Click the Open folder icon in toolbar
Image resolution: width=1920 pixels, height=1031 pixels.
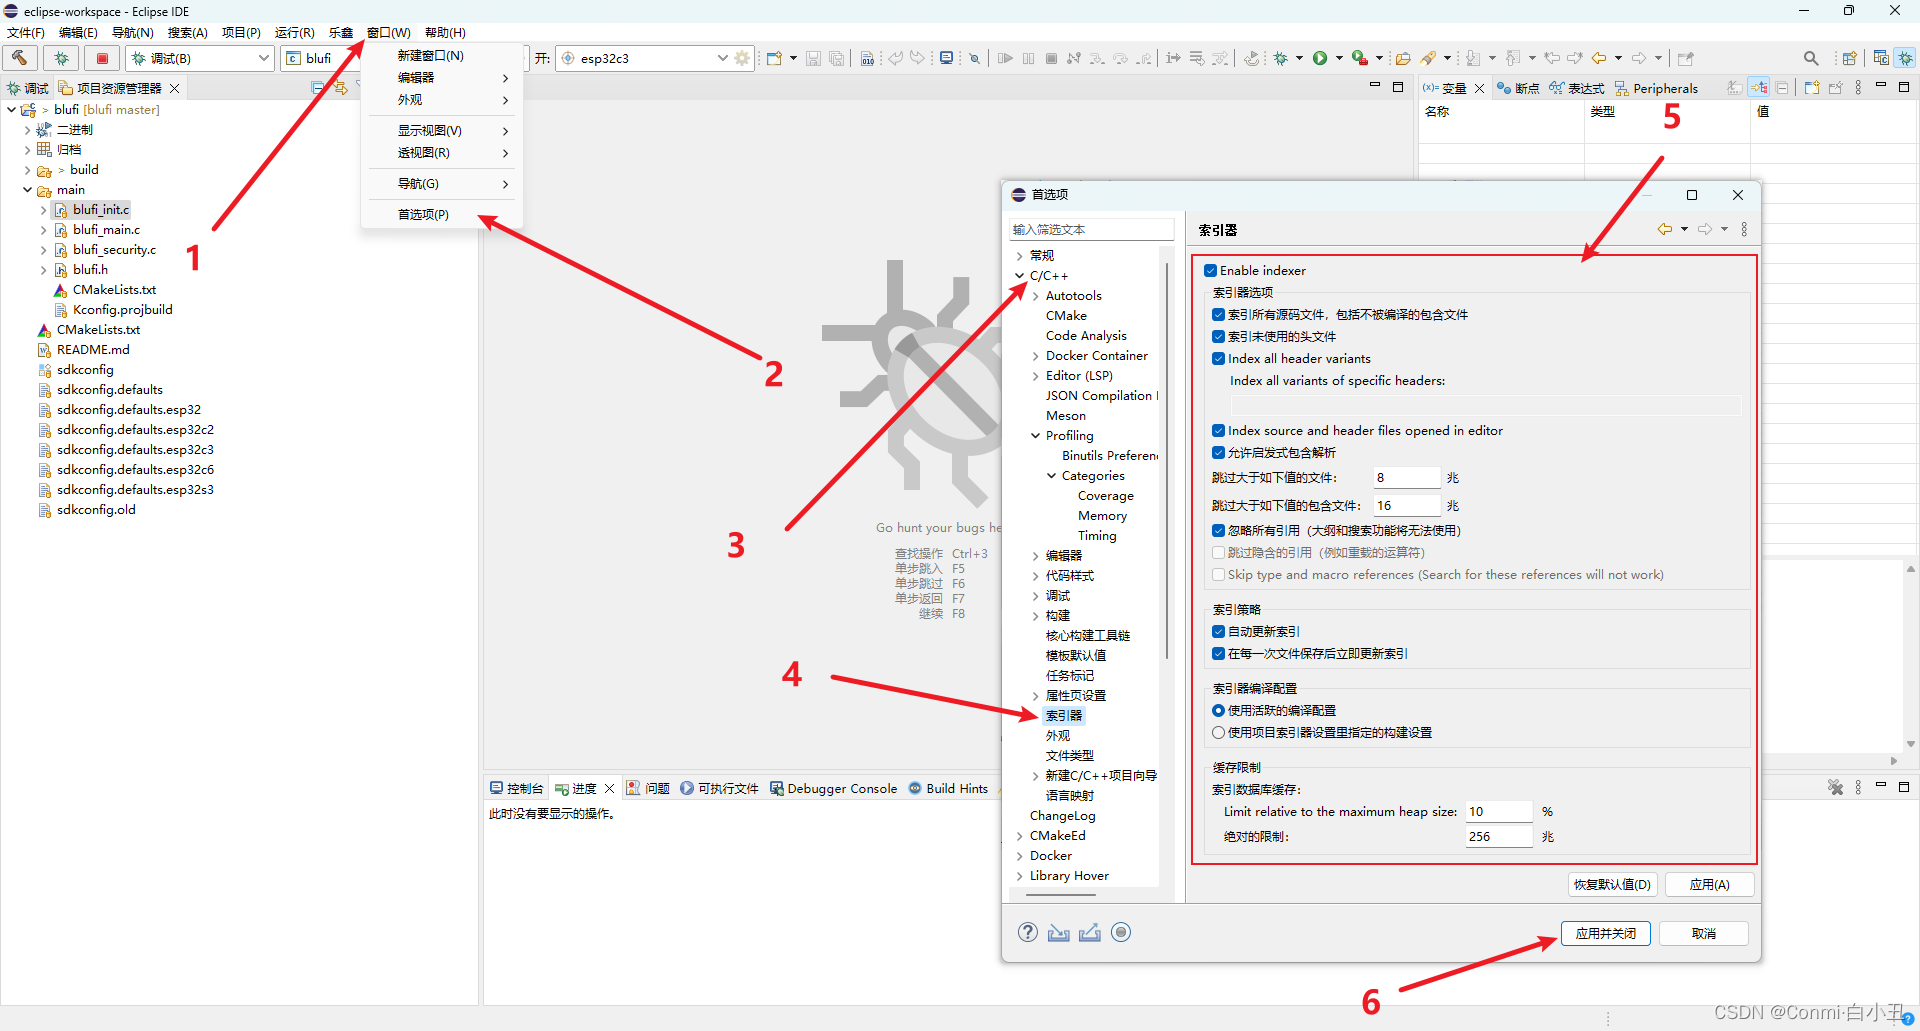click(1403, 58)
